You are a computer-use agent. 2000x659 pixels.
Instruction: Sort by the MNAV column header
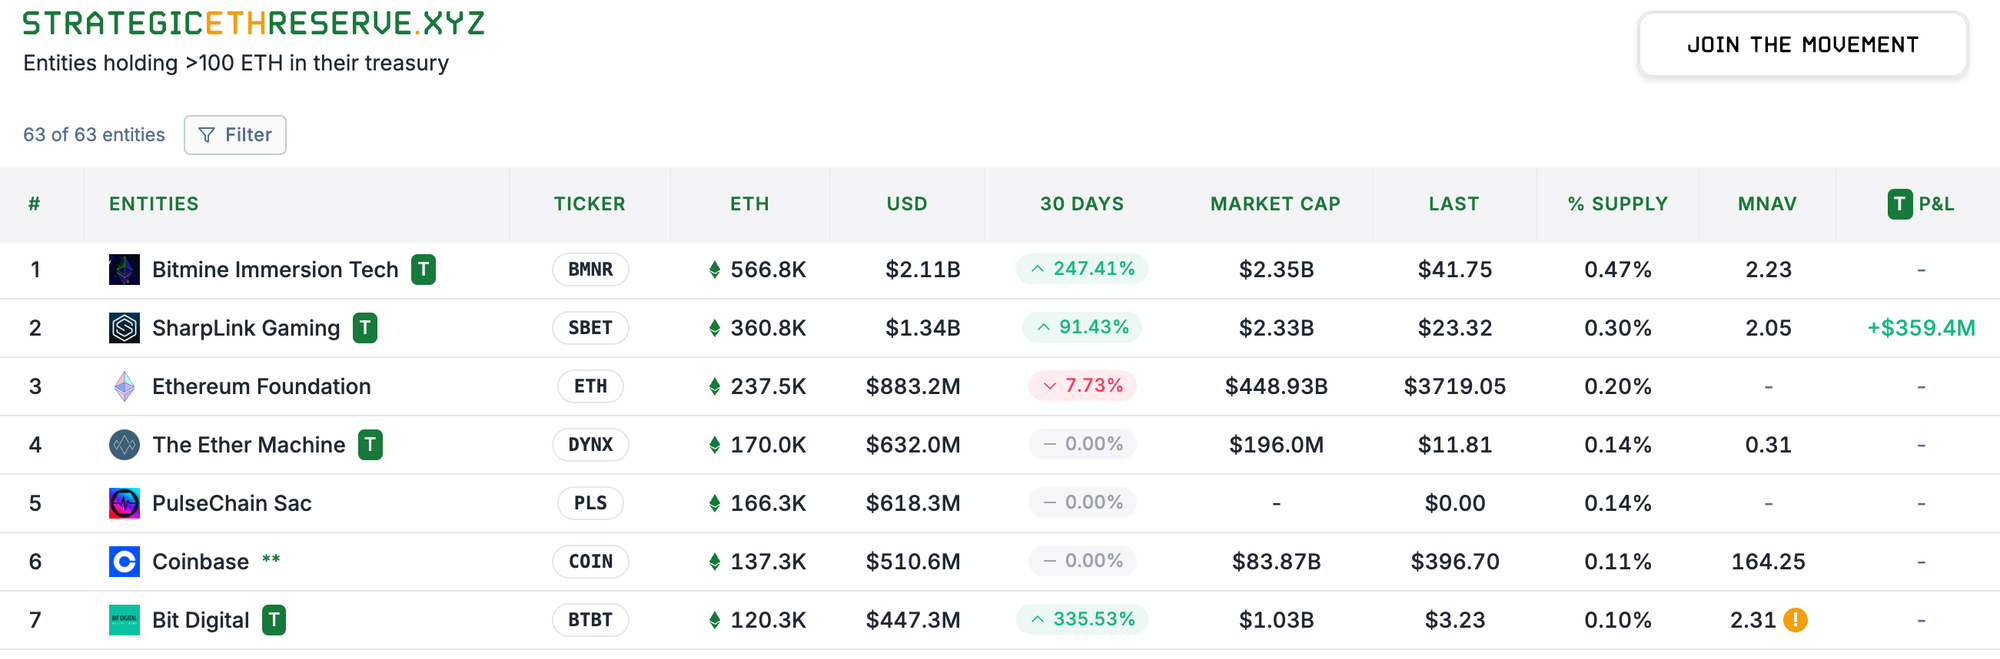[1768, 204]
